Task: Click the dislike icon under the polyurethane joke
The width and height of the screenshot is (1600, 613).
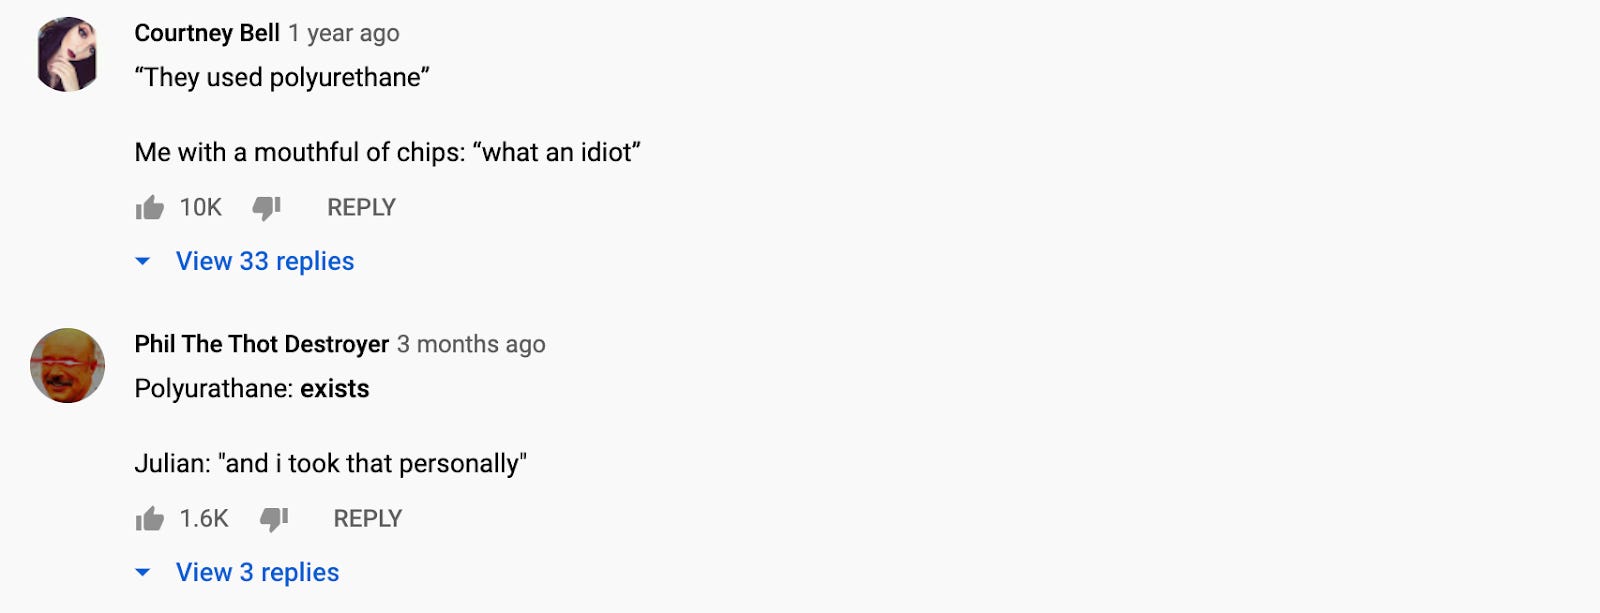Action: (x=266, y=207)
